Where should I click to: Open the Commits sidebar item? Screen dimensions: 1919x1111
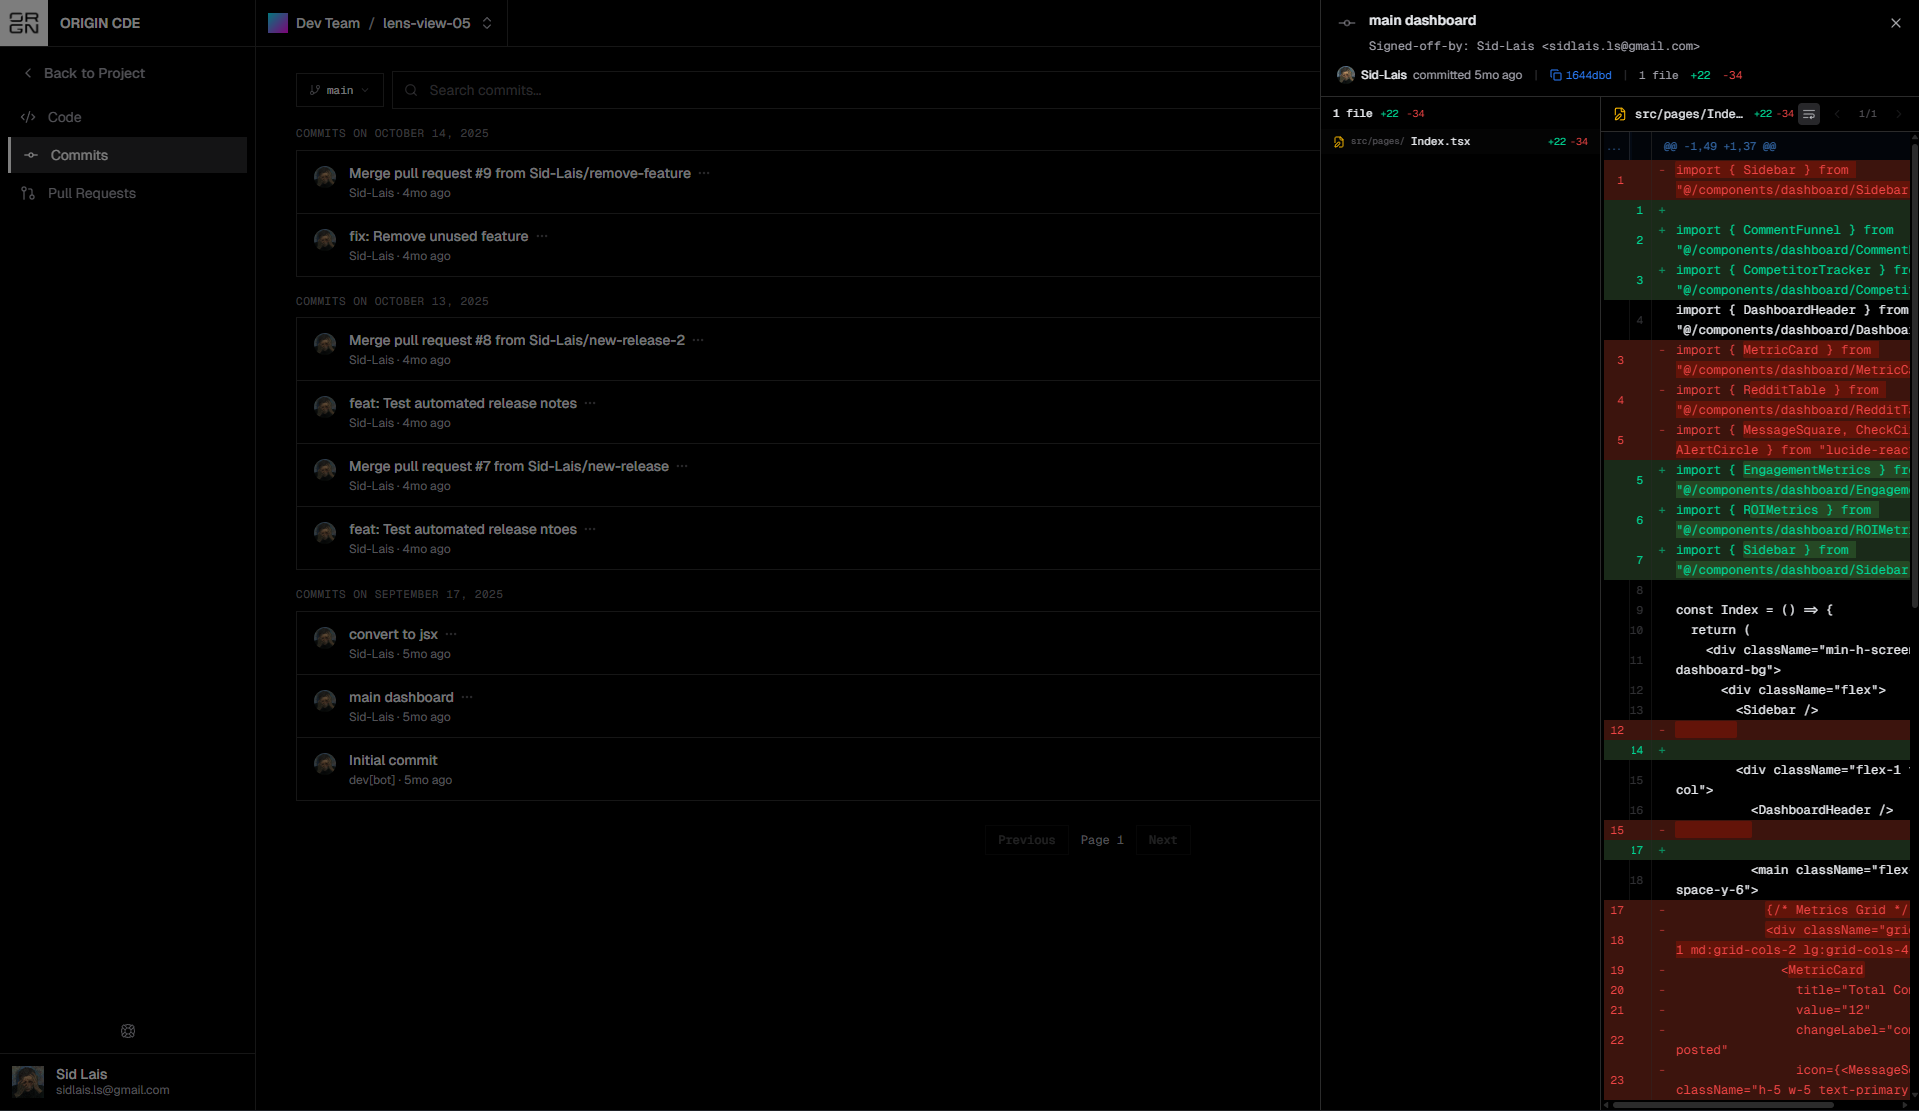coord(79,155)
